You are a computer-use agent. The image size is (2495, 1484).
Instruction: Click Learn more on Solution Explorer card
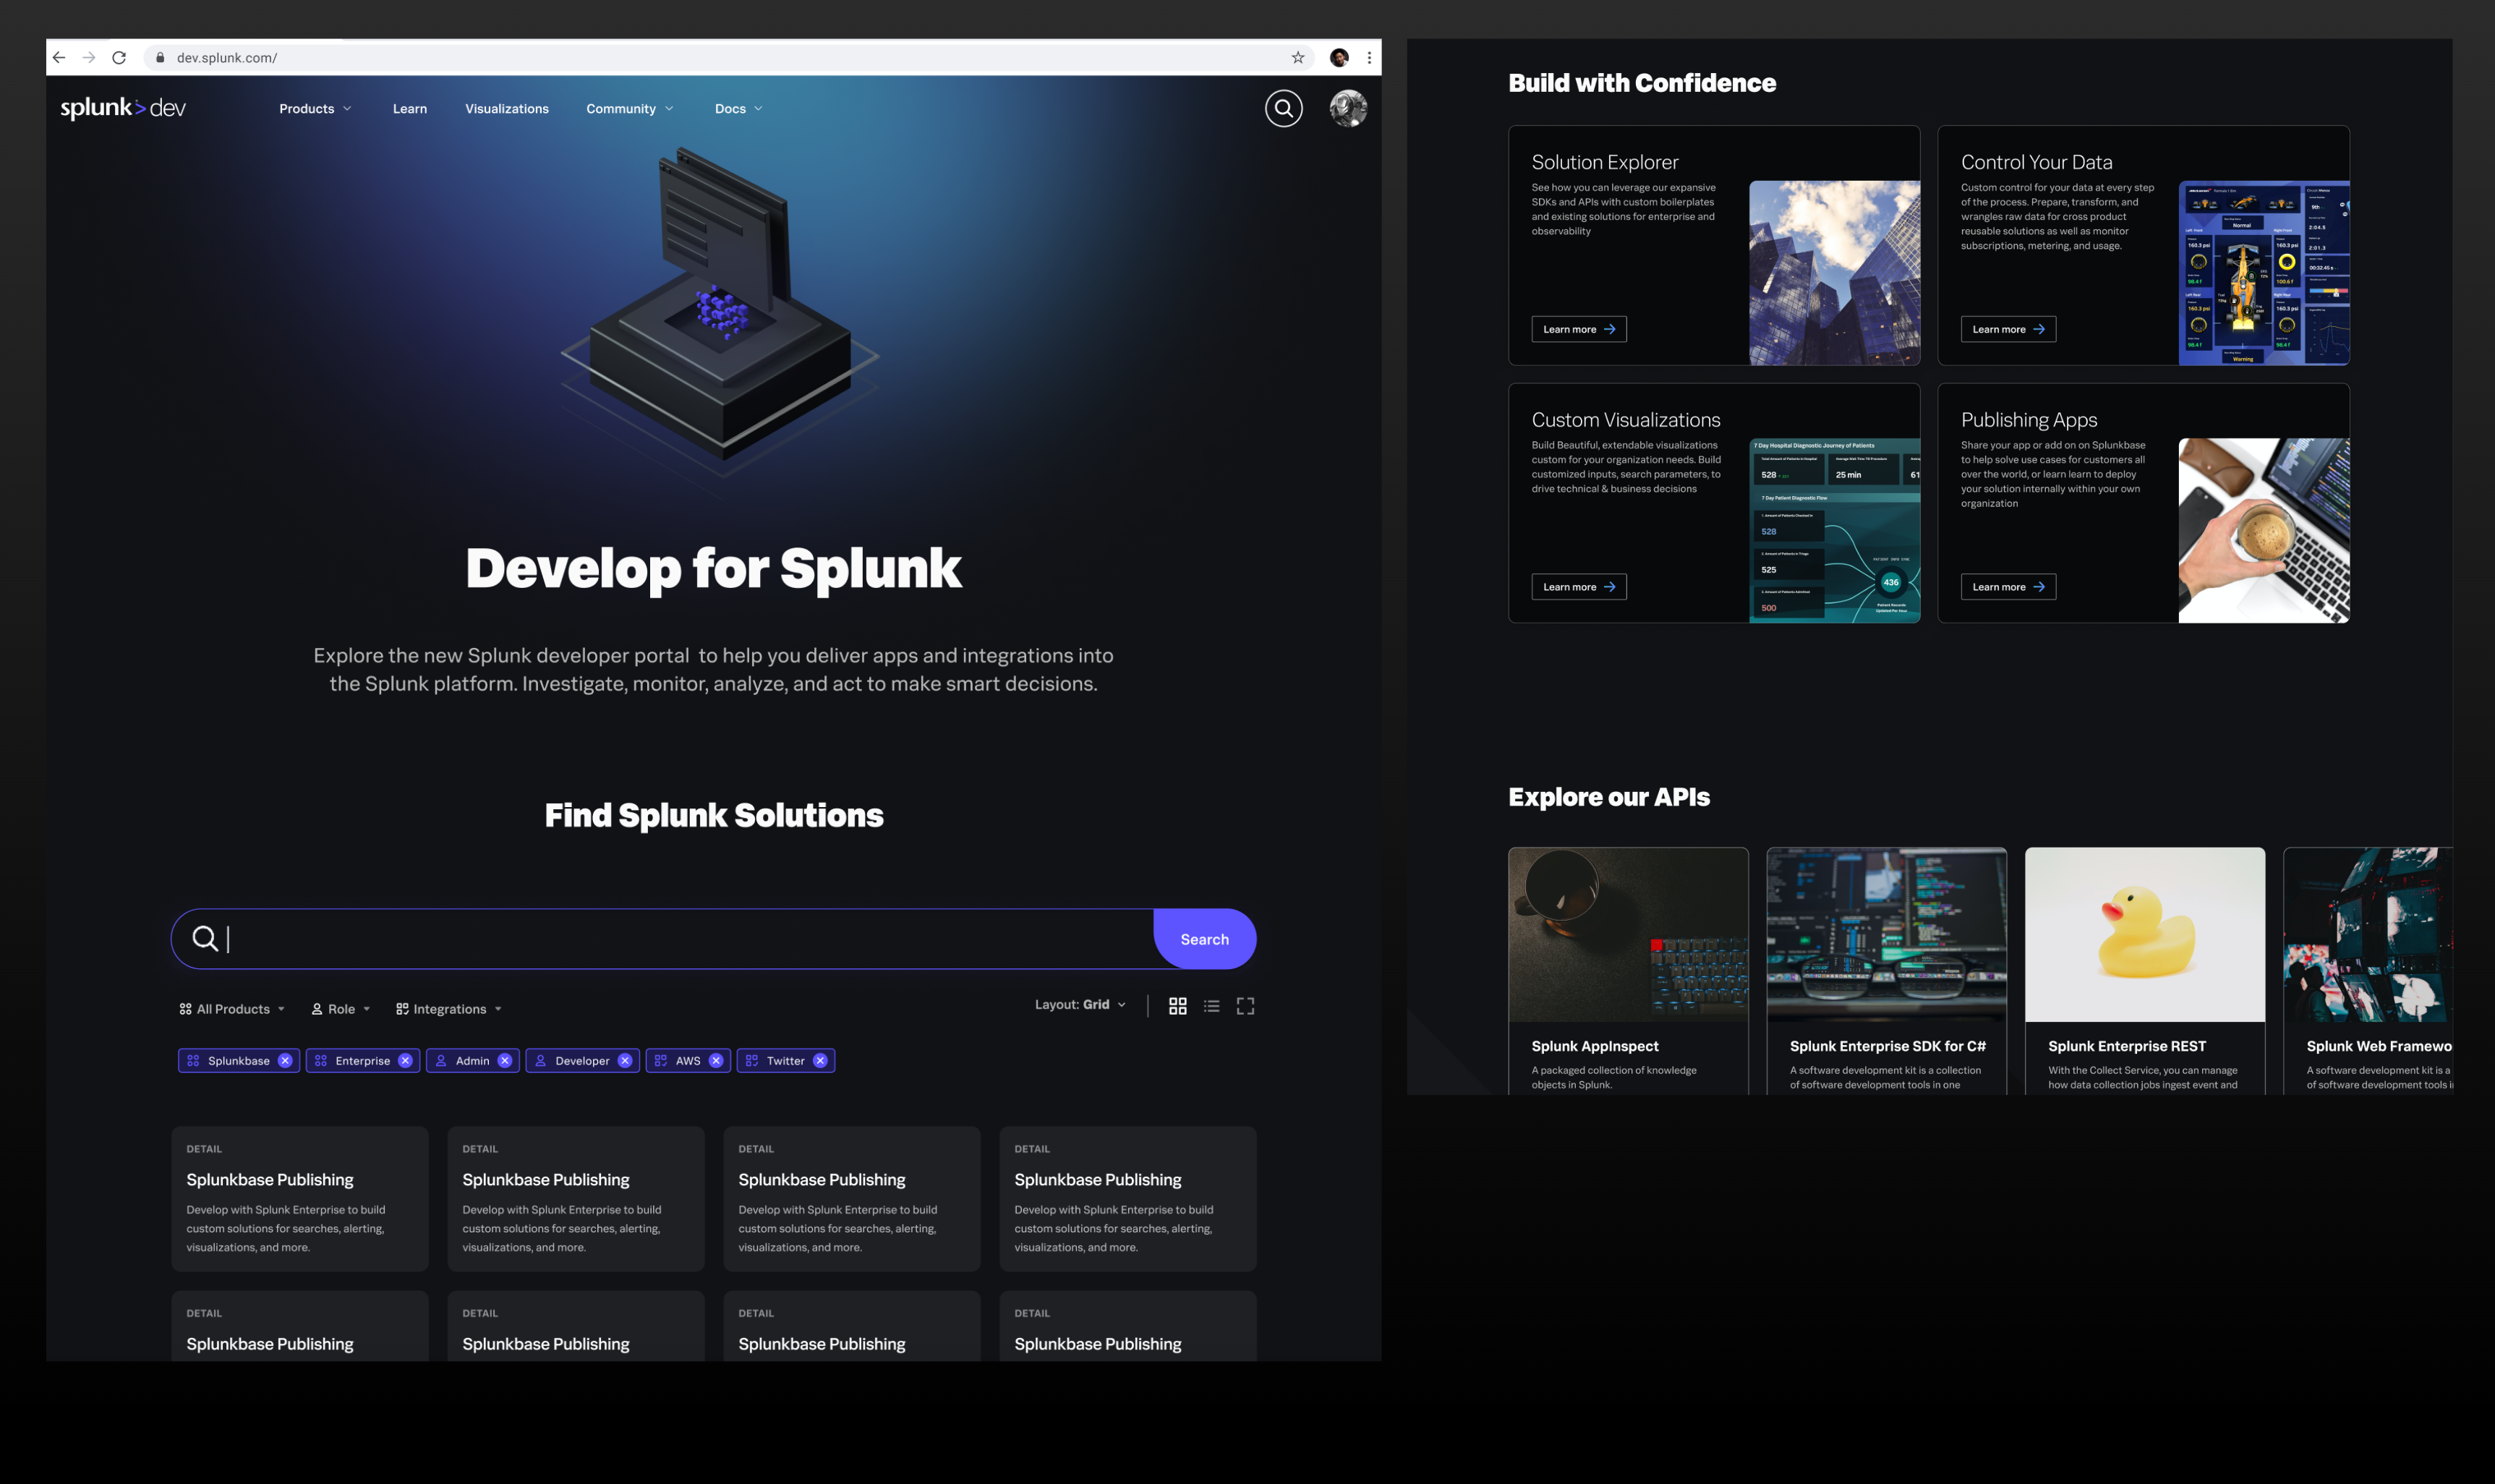tap(1579, 329)
